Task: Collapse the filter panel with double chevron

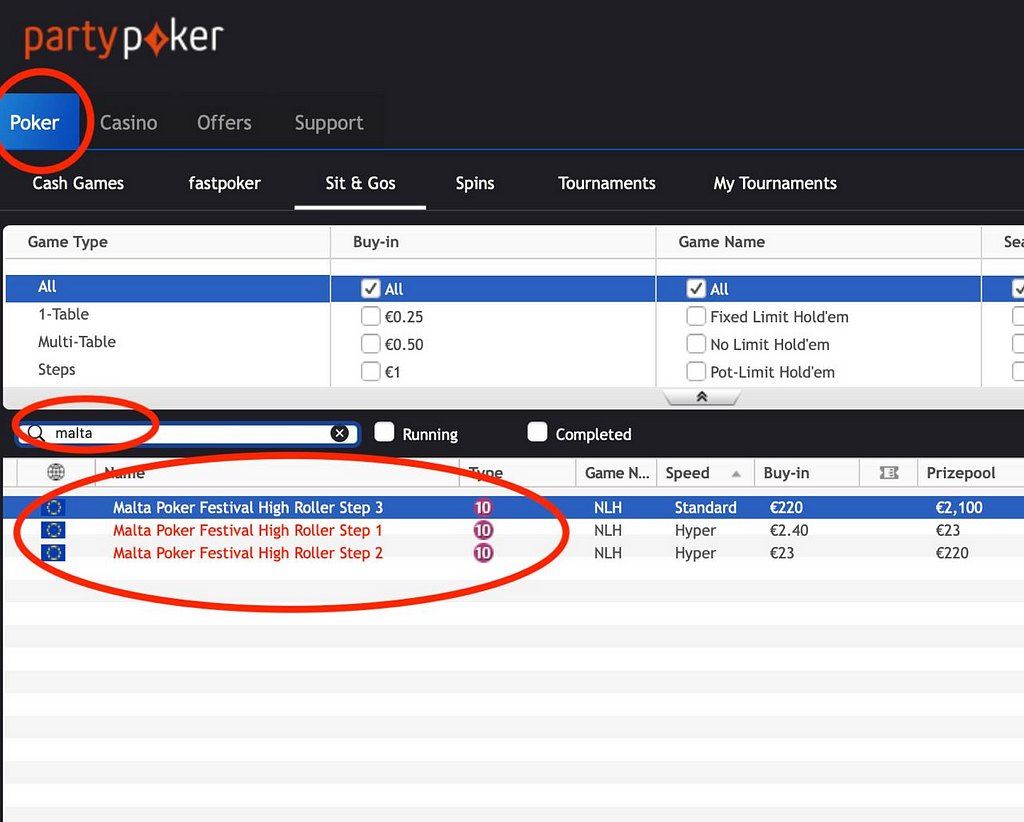Action: 702,396
